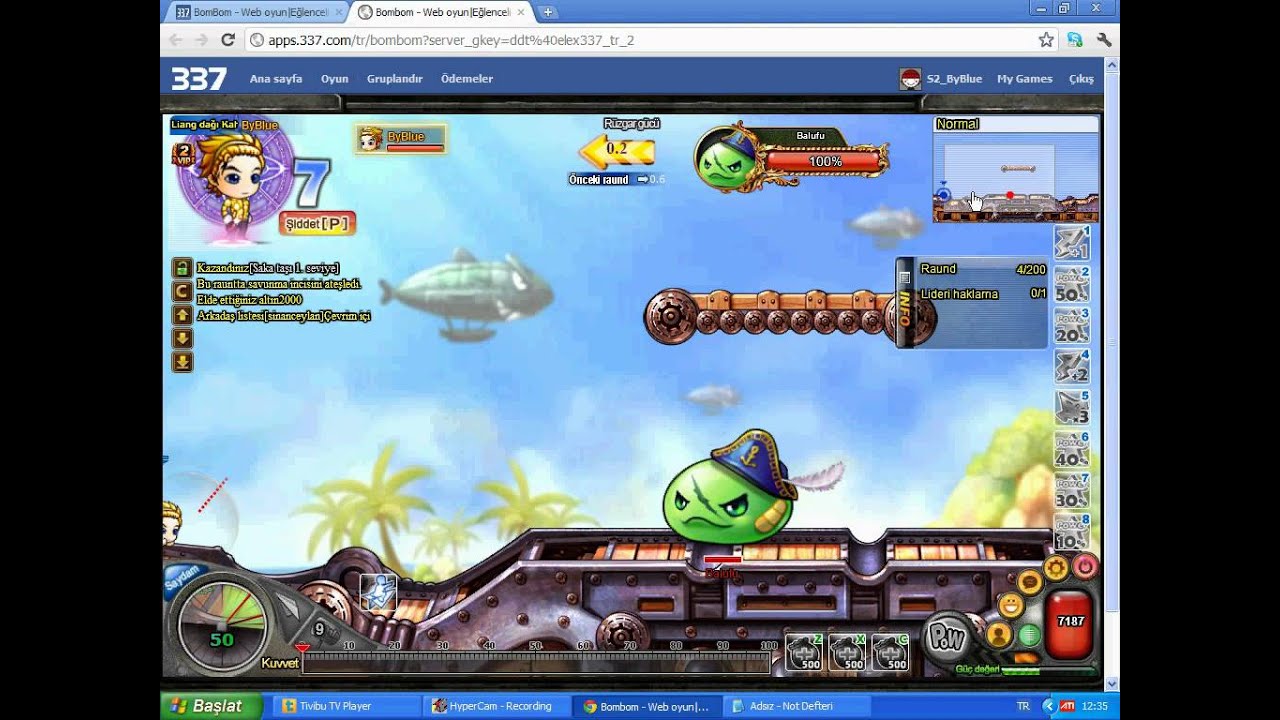Collapse the INFO side tab
This screenshot has width=1280, height=720.
[x=904, y=302]
